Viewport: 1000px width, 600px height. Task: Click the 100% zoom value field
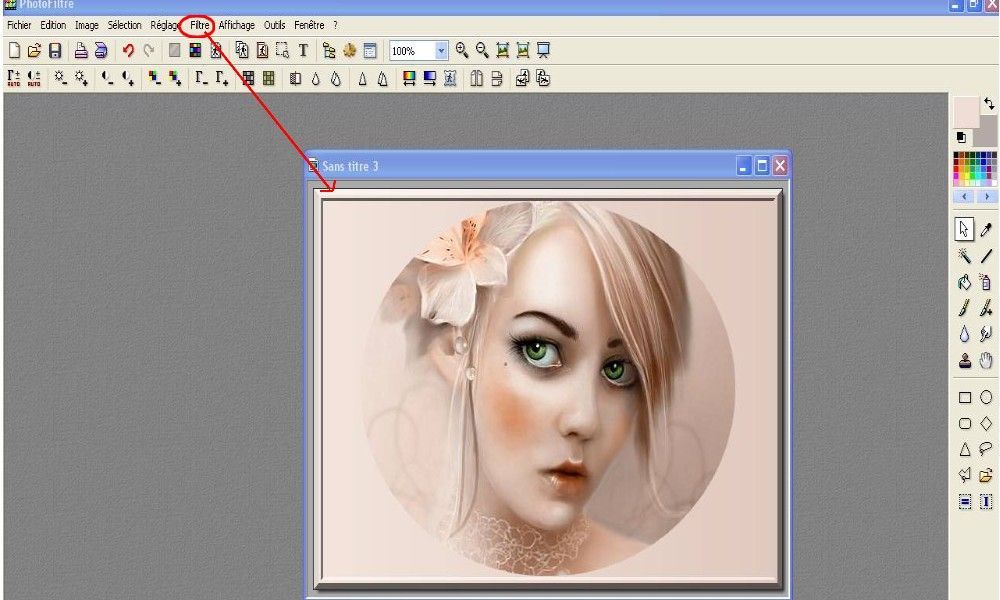412,50
